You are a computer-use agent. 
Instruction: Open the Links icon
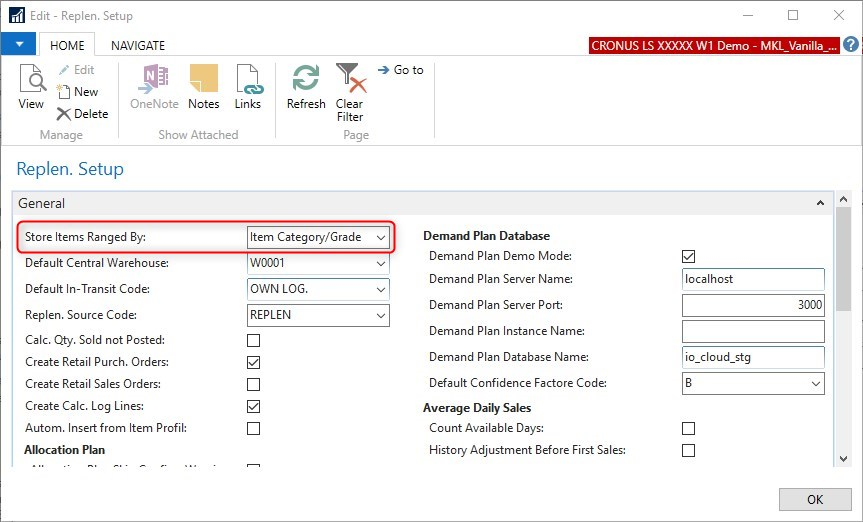pyautogui.click(x=247, y=86)
